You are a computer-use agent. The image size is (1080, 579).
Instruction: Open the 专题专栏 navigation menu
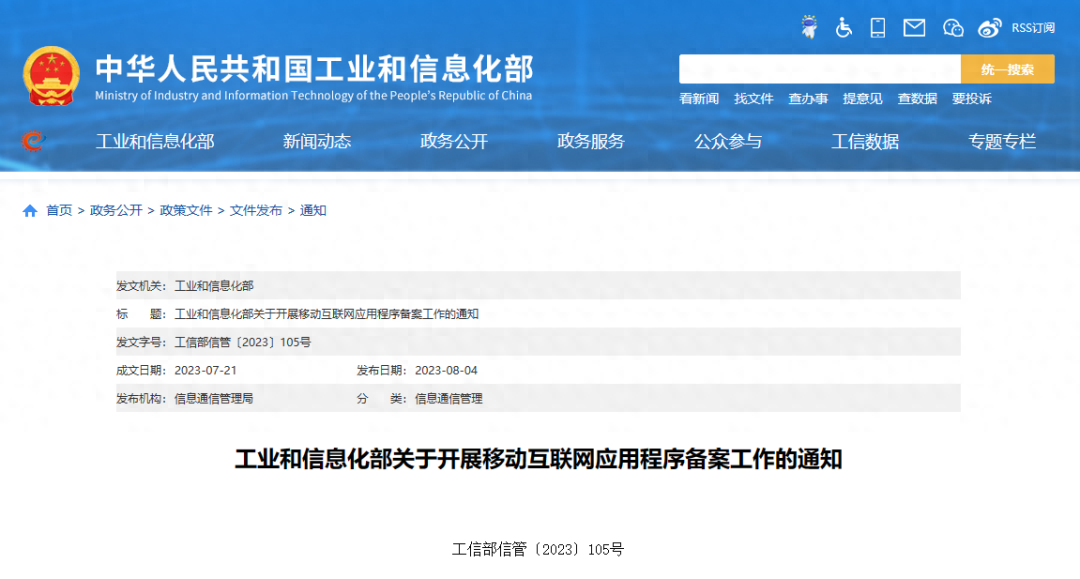(x=1003, y=141)
